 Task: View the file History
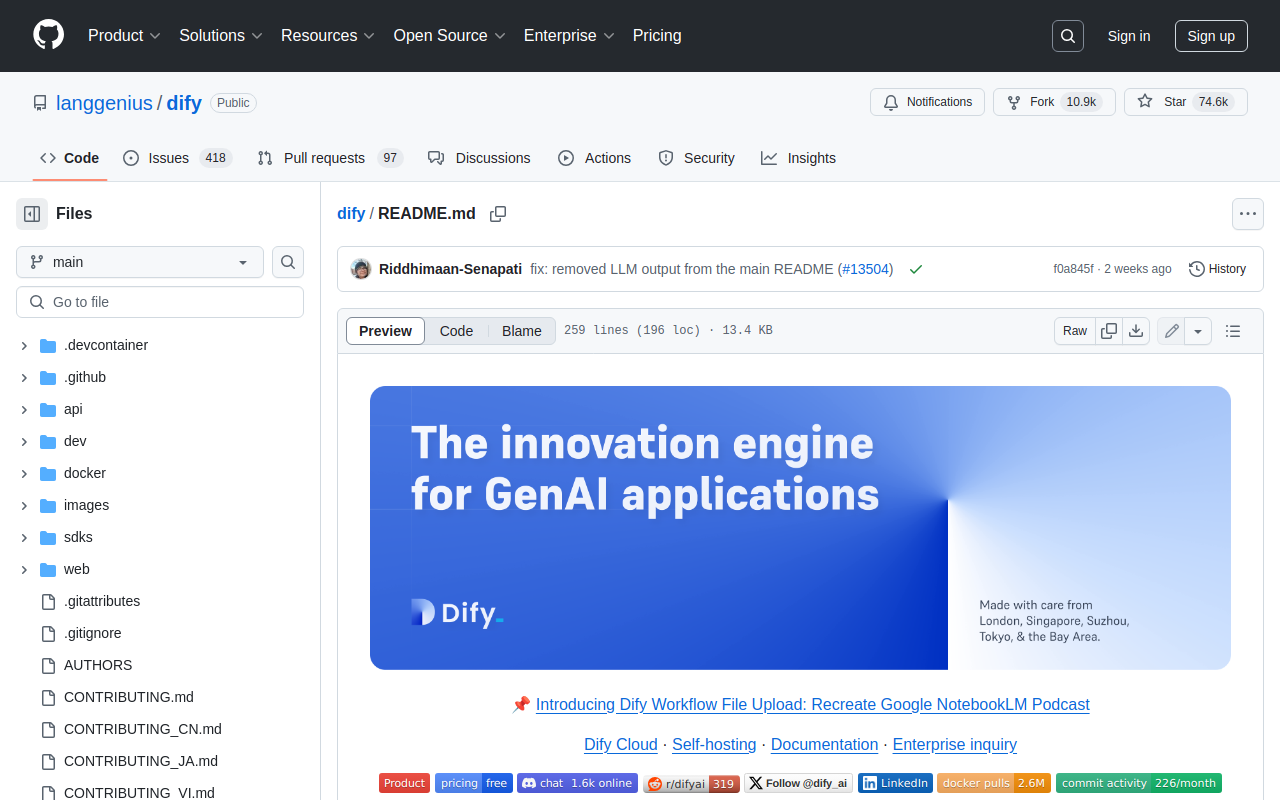pos(1217,269)
